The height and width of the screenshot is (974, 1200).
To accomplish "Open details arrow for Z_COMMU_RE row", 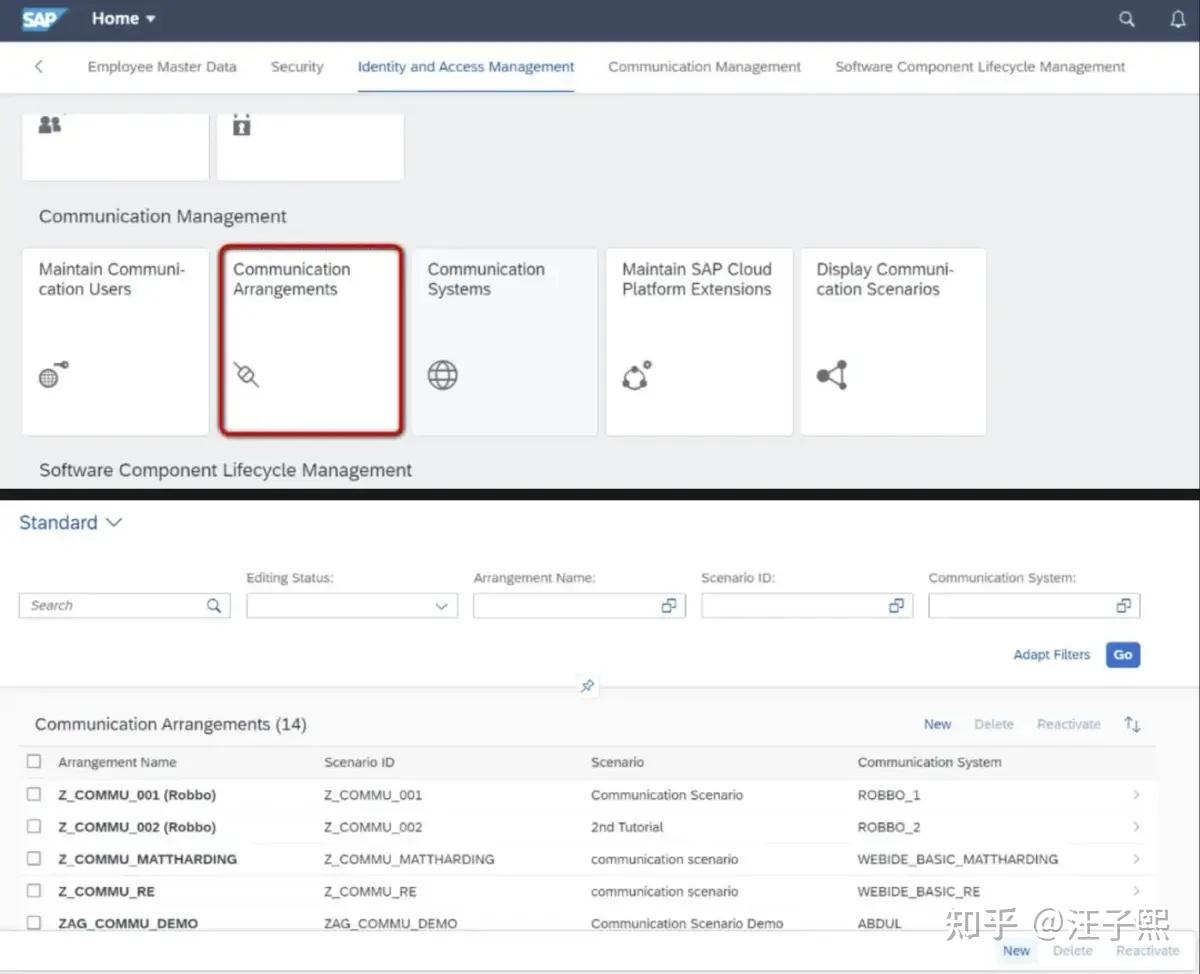I will tap(1136, 891).
